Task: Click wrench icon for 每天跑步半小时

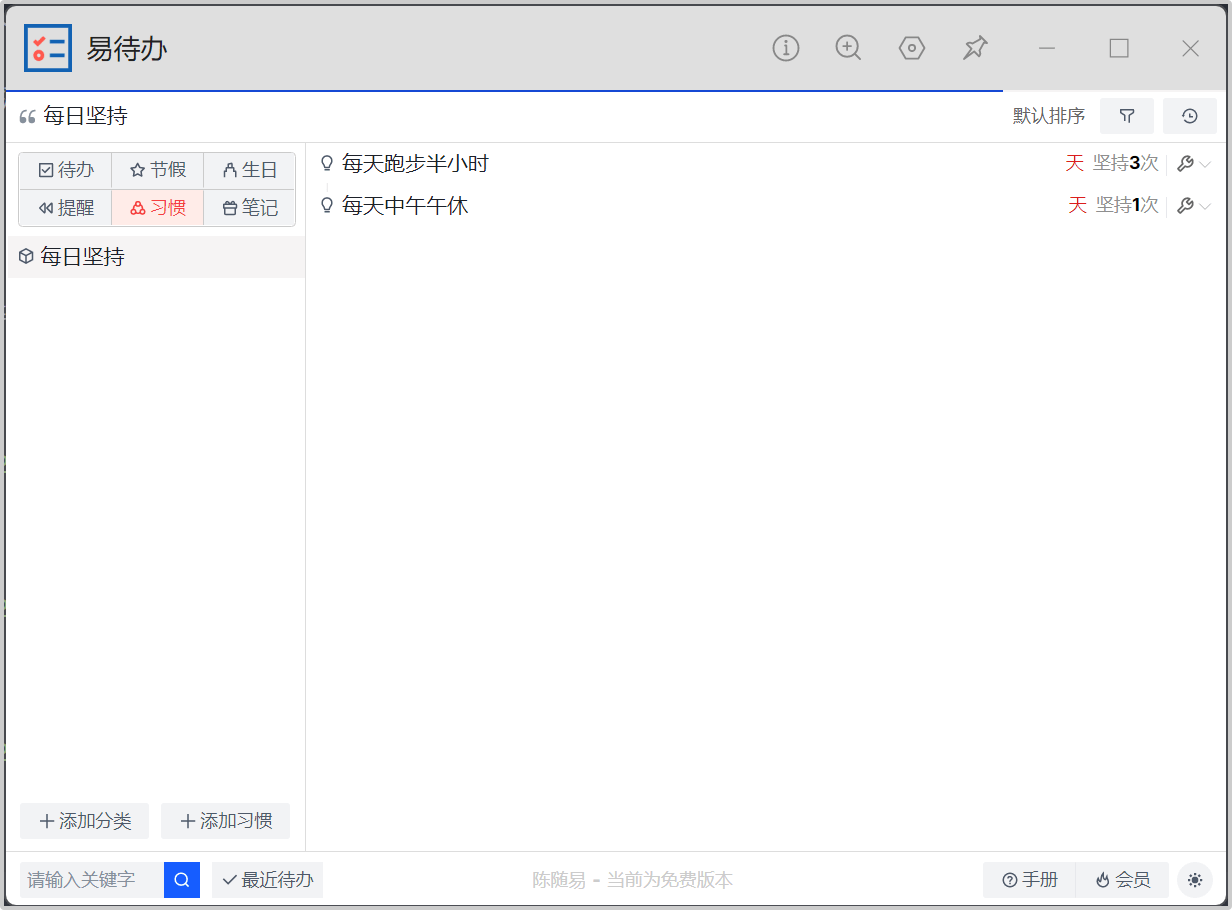Action: [1186, 164]
